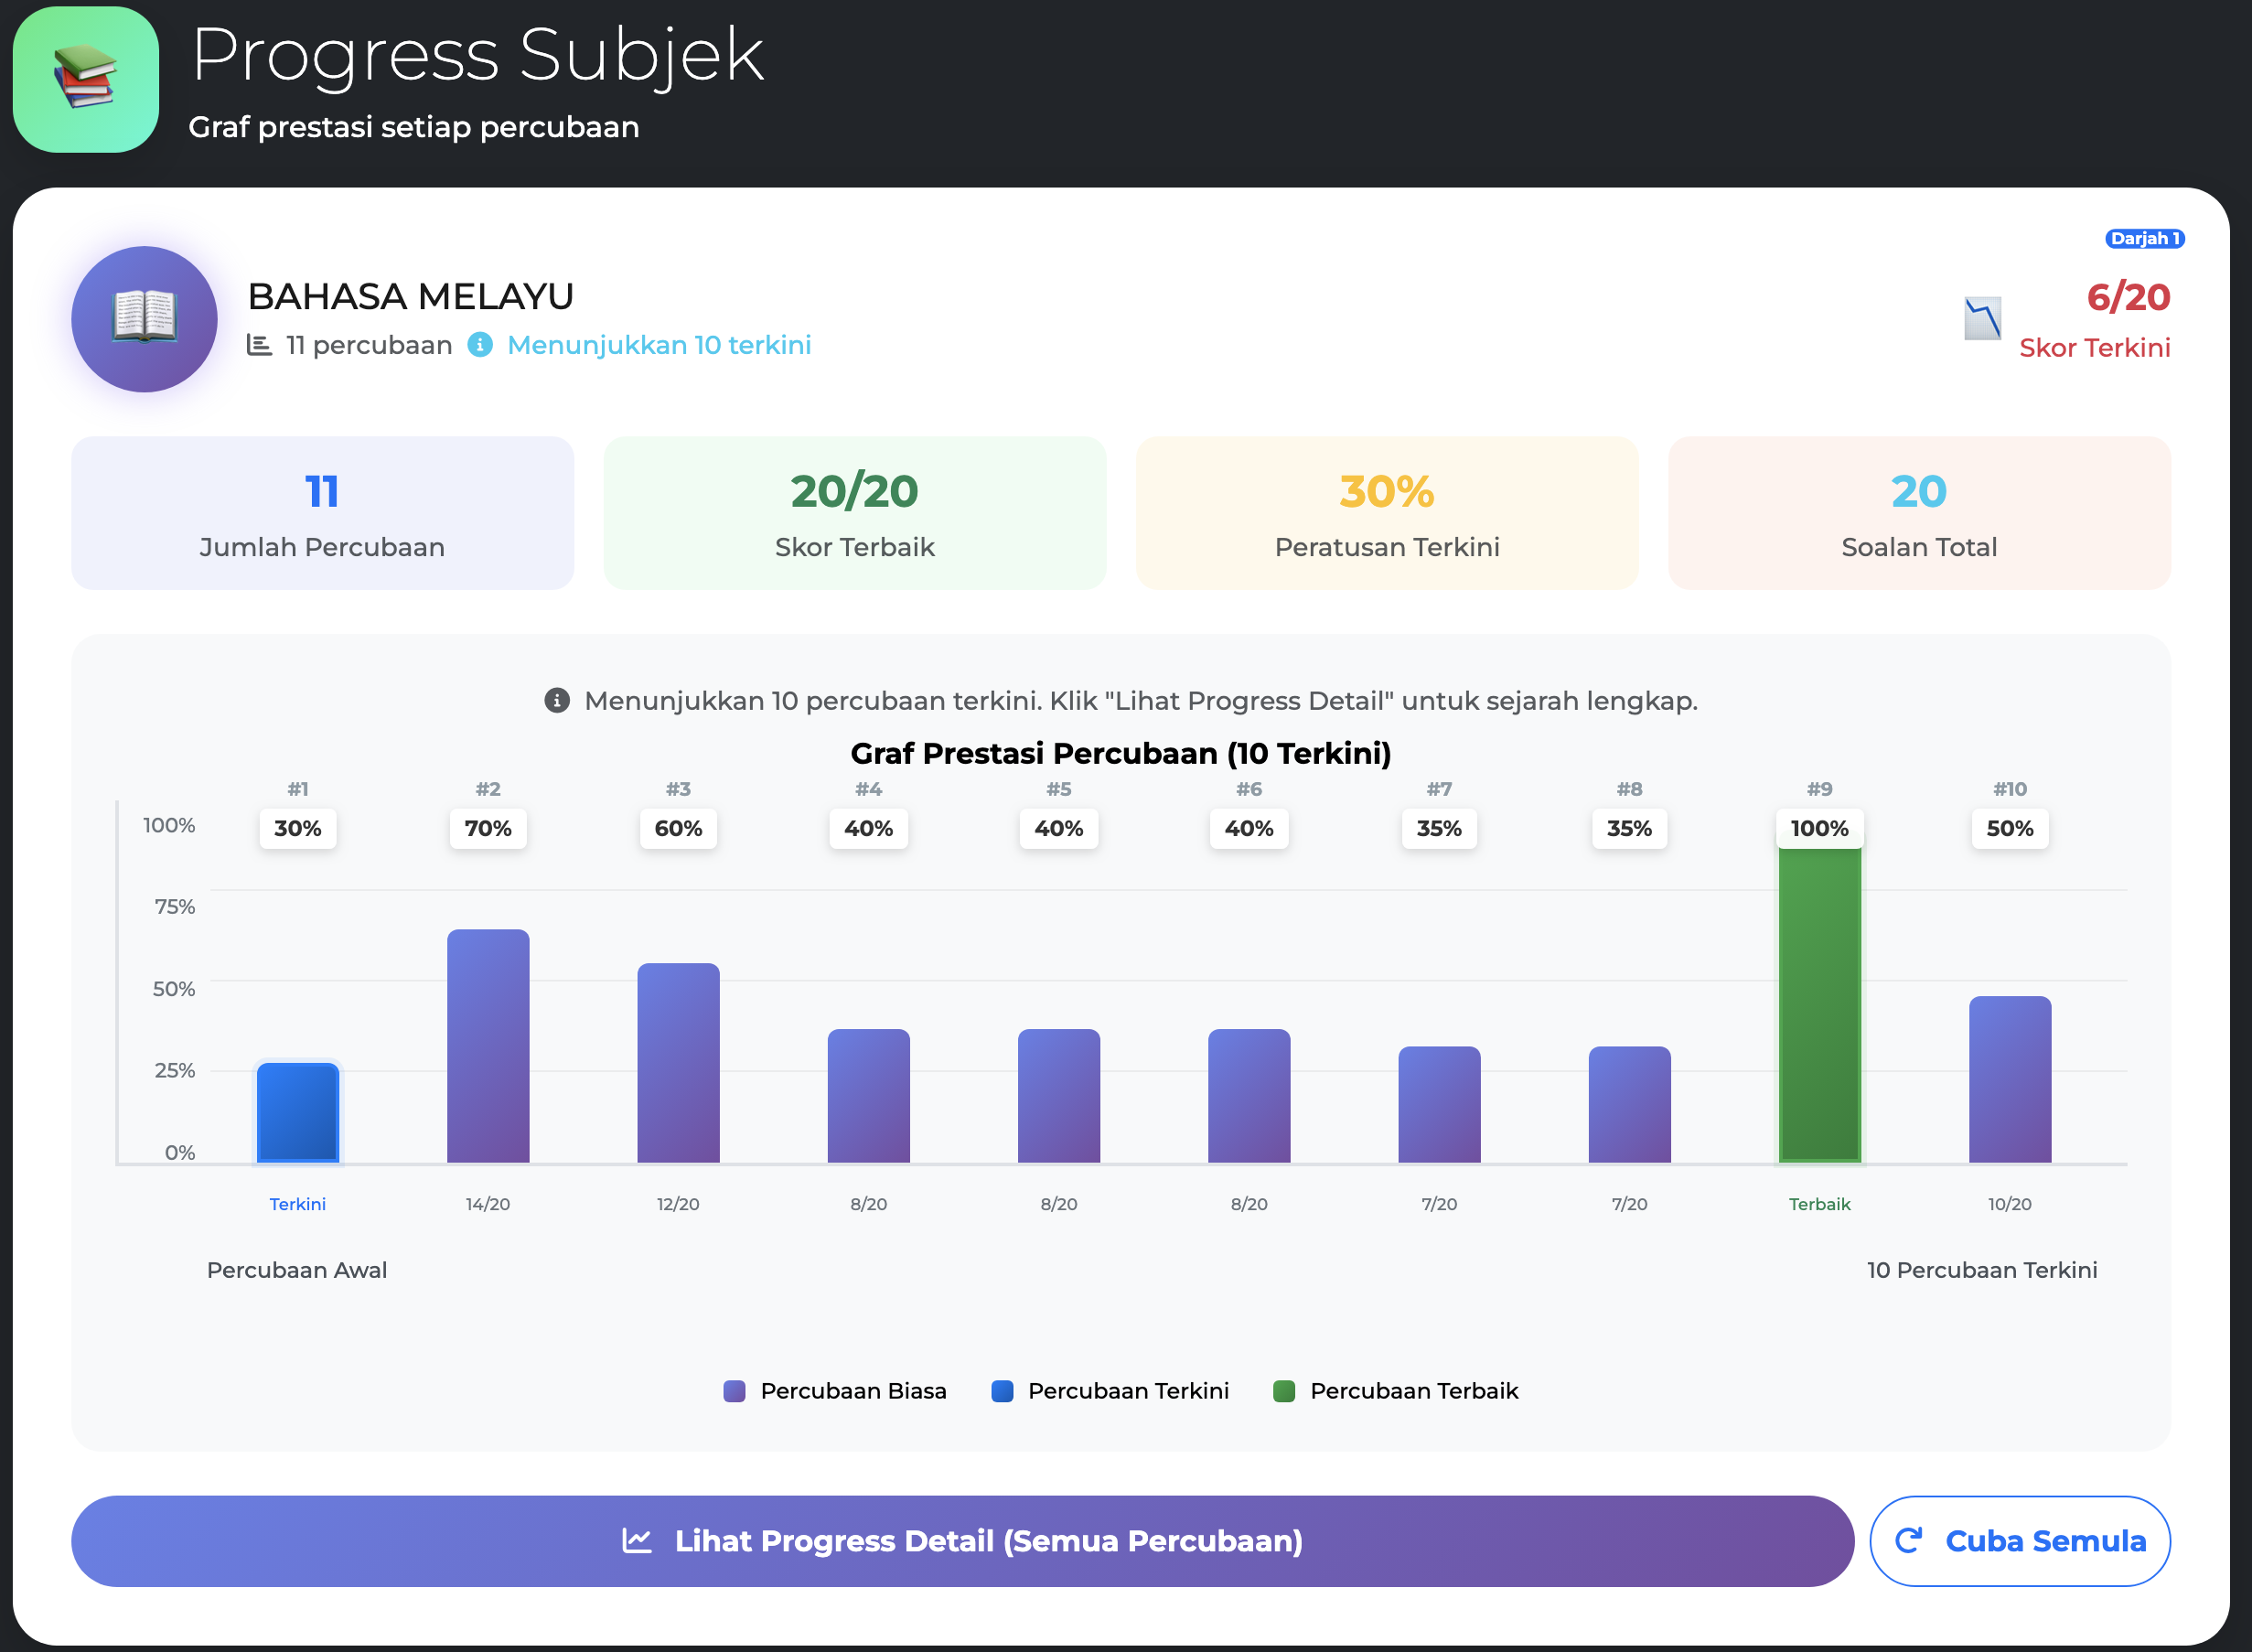2252x1652 pixels.
Task: Select the Peratusan Terkini 30% card
Action: click(1386, 513)
